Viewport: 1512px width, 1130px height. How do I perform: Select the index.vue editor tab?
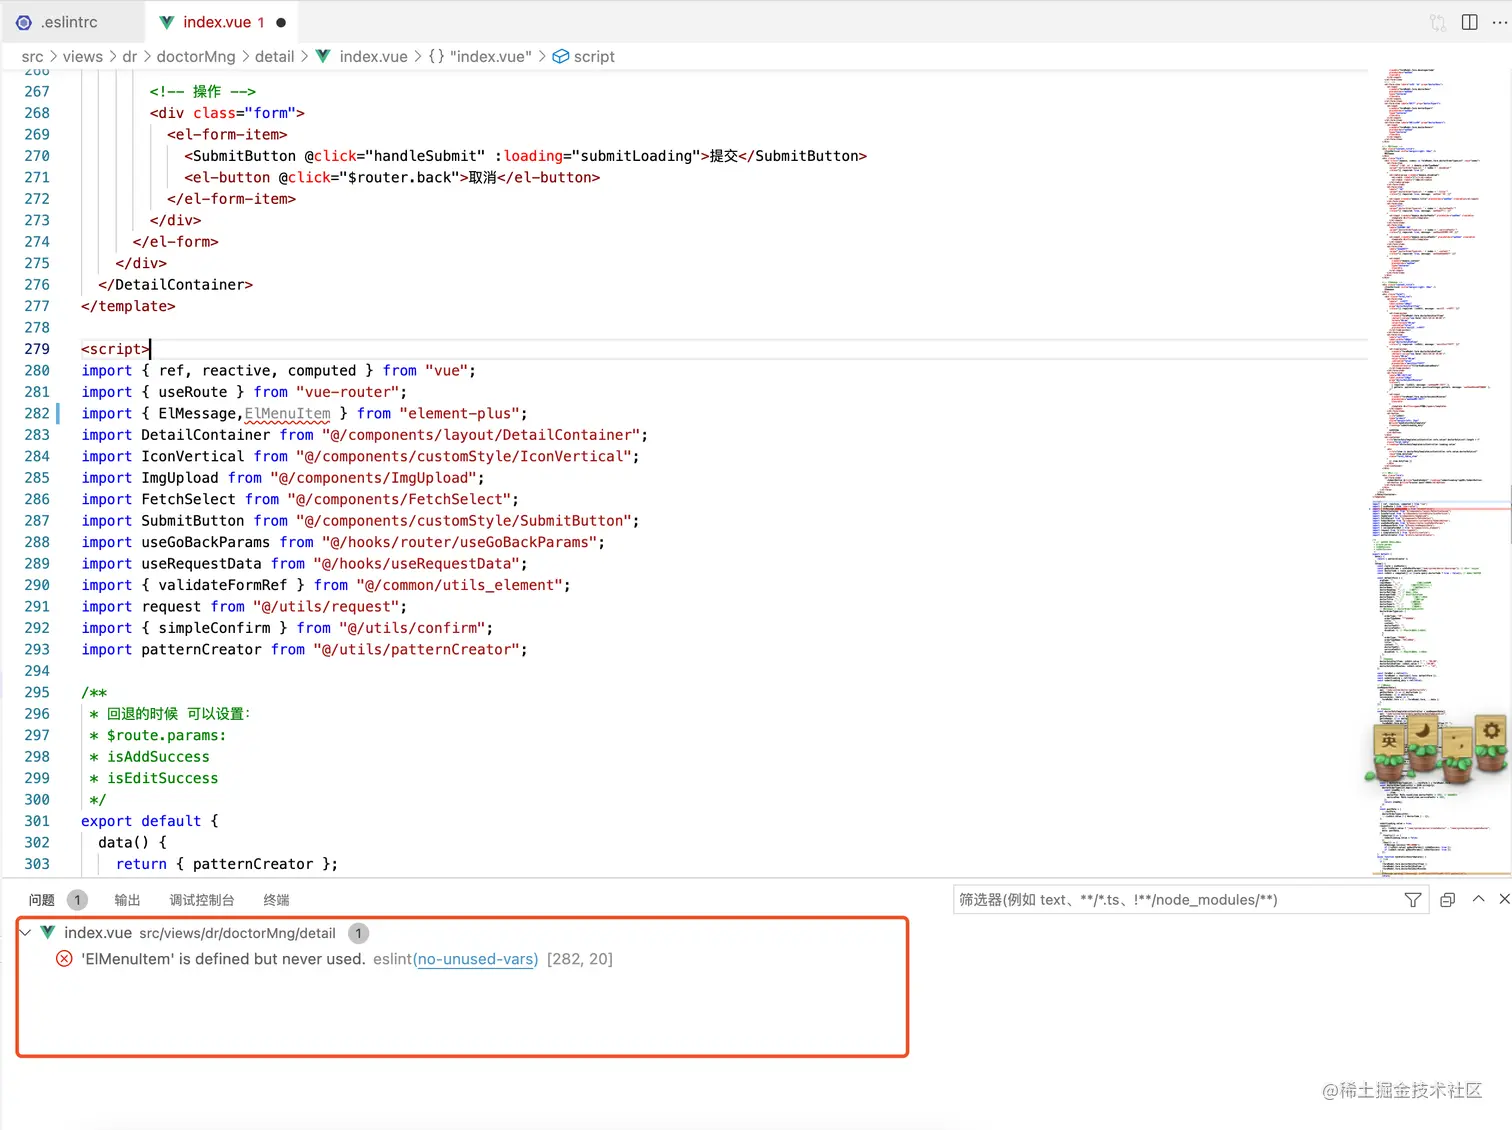click(x=223, y=22)
